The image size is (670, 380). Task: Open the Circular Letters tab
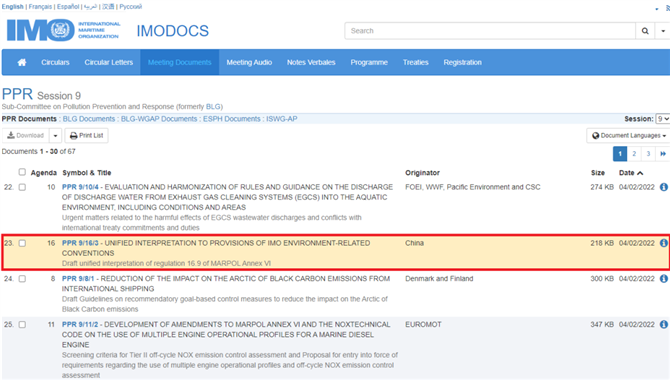click(109, 62)
